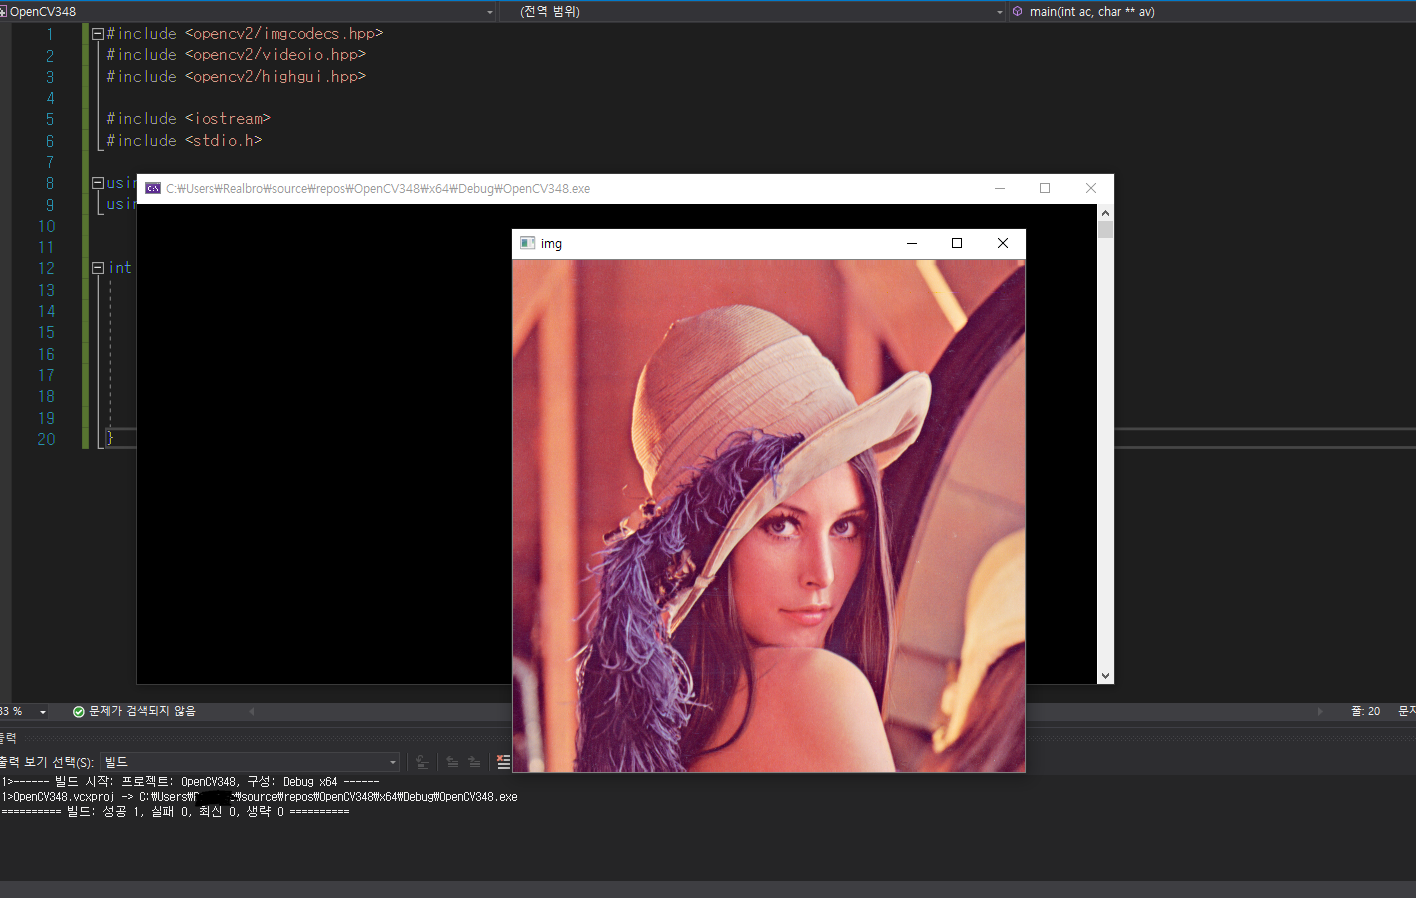Click the int keyword on line 12
Viewport: 1416px width, 898px height.
(x=120, y=268)
